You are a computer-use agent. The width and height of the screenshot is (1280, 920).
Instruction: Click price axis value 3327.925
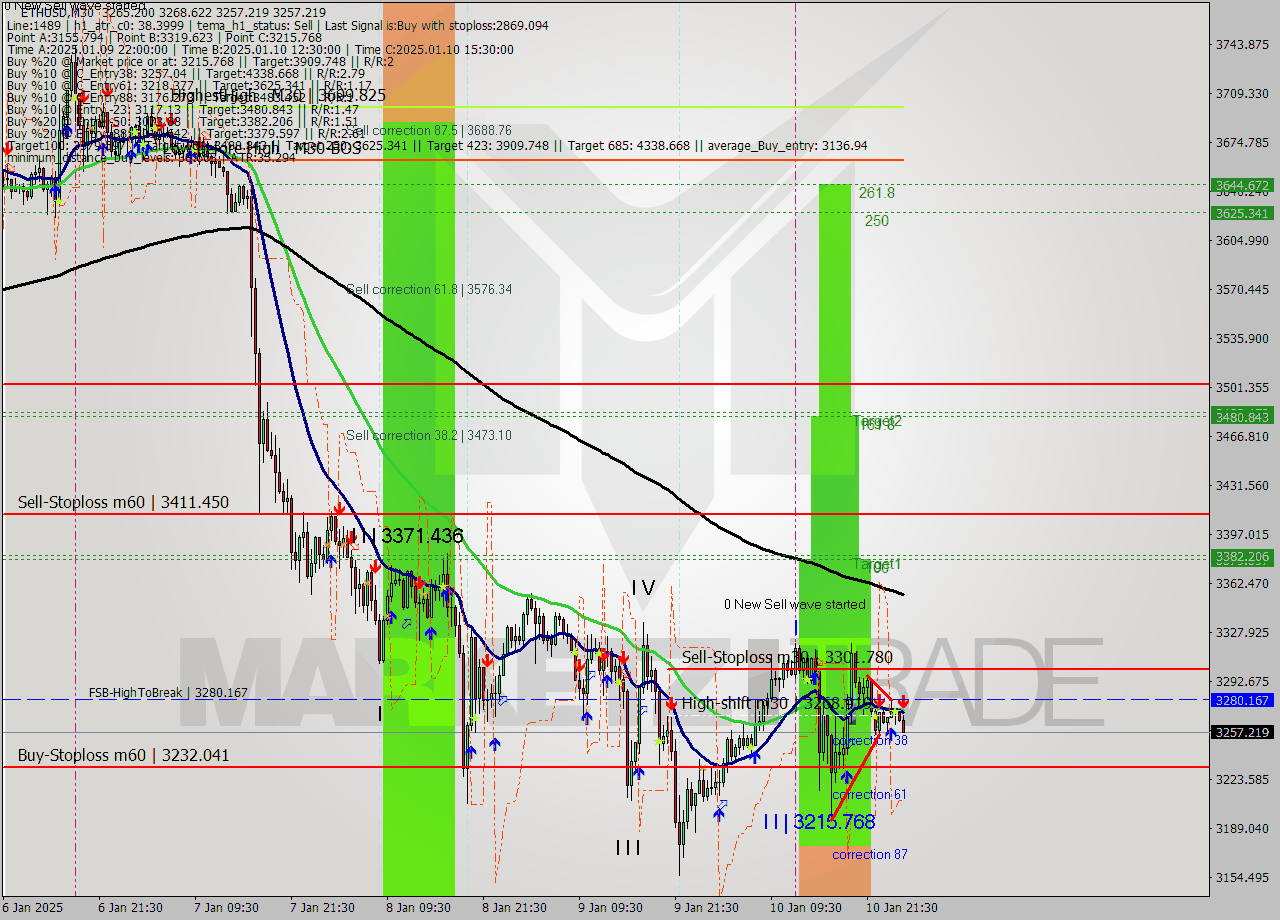[x=1242, y=632]
